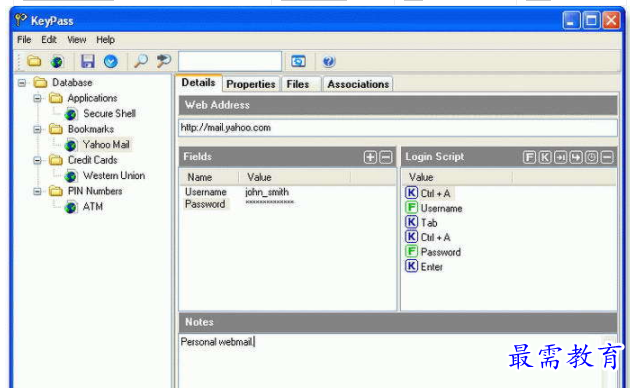Collapse the Credit Cards folder node
Viewport: 630px width, 388px height.
[37, 160]
